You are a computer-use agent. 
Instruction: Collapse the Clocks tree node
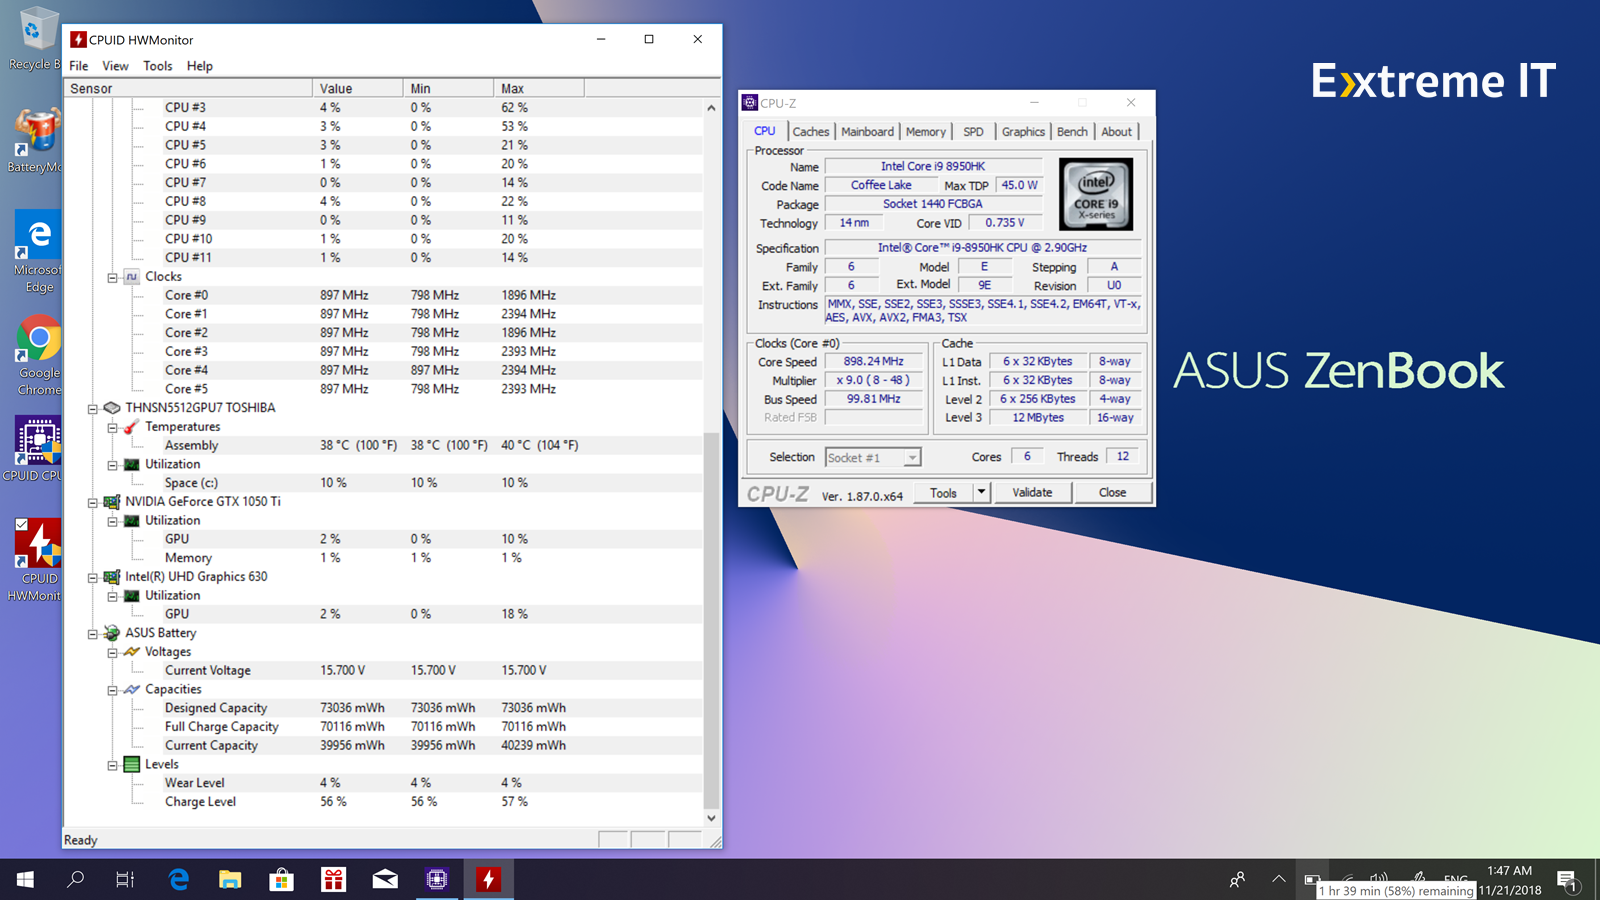coord(112,278)
